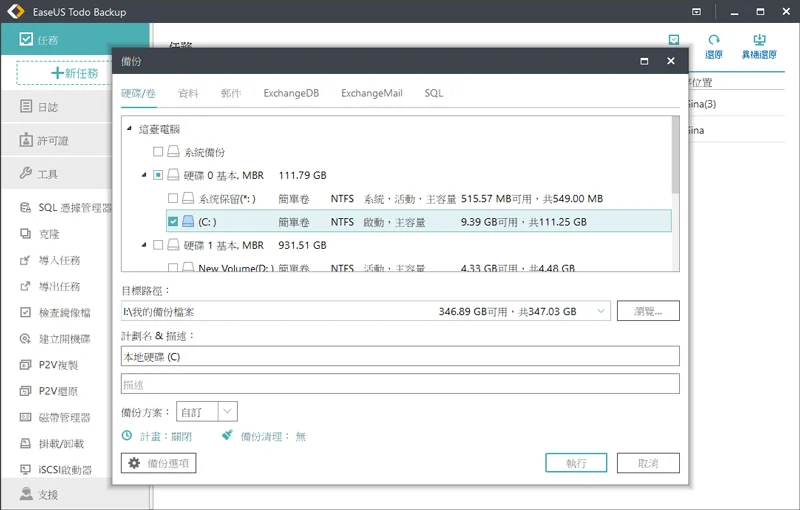Close the 備份 dialog

point(671,61)
